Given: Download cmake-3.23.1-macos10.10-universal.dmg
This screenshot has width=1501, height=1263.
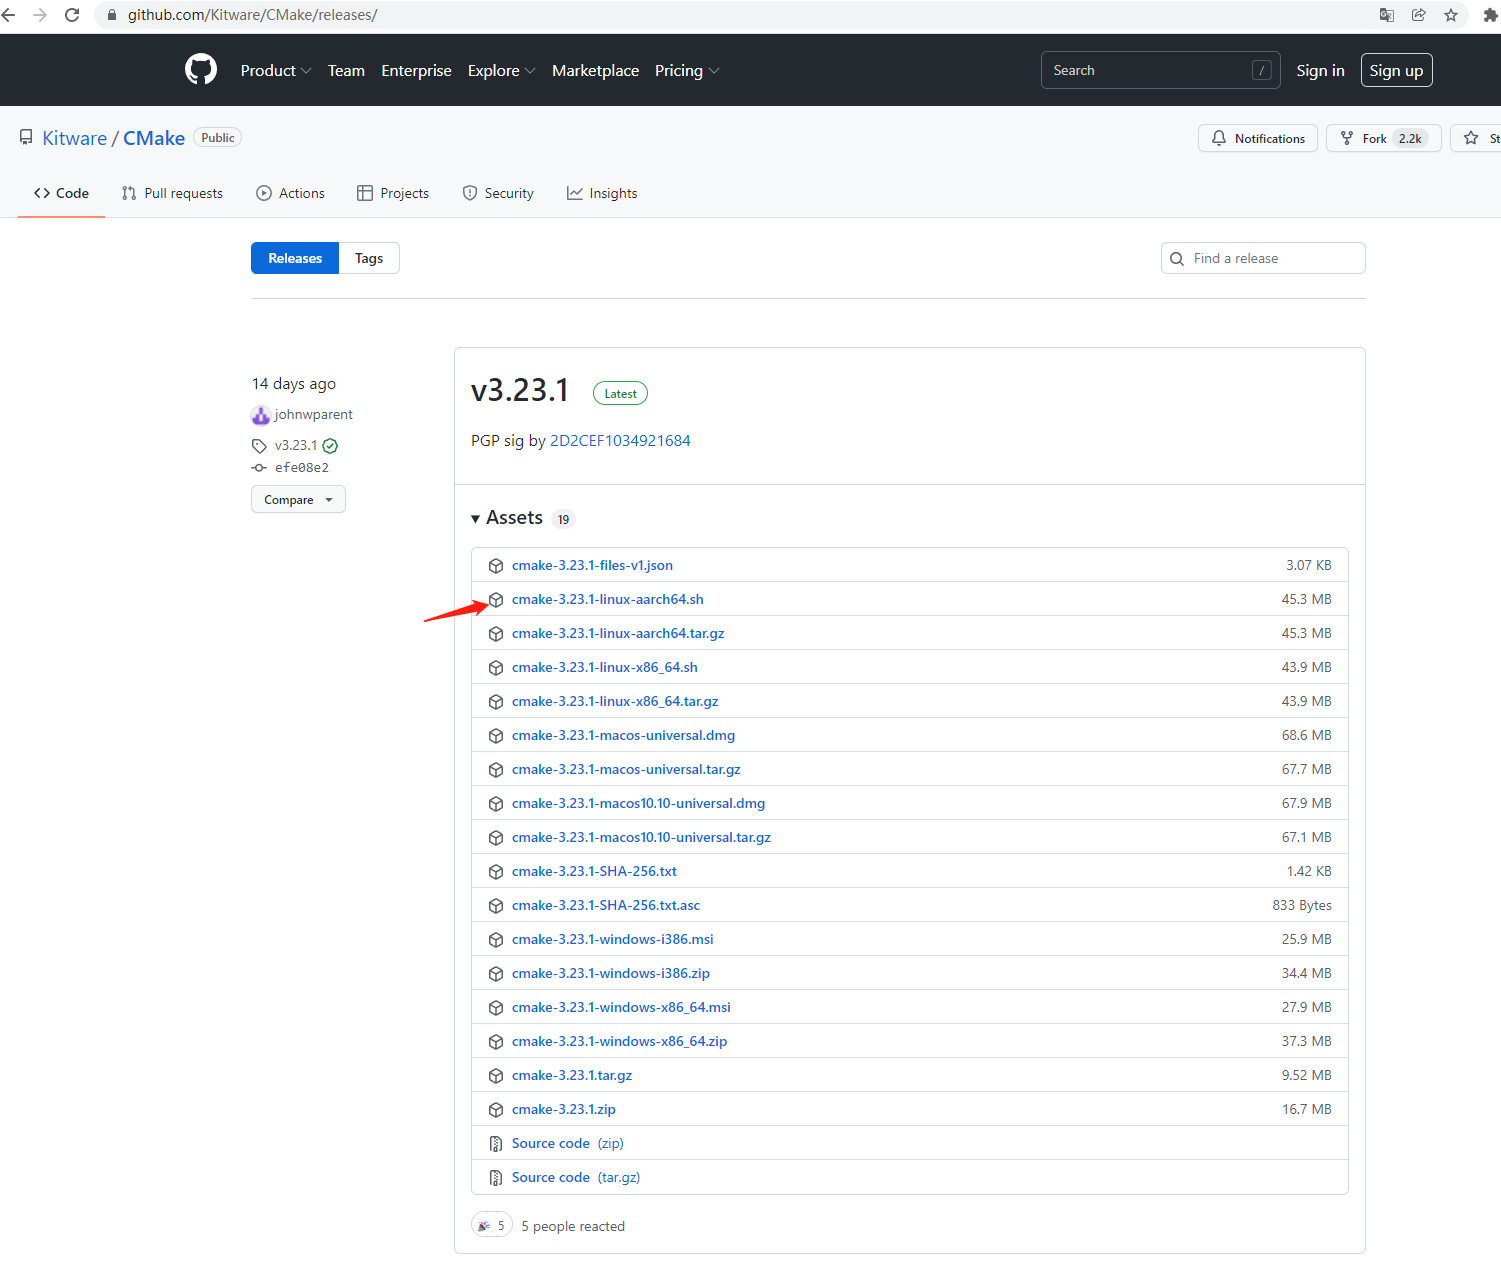Looking at the screenshot, I should (x=638, y=804).
